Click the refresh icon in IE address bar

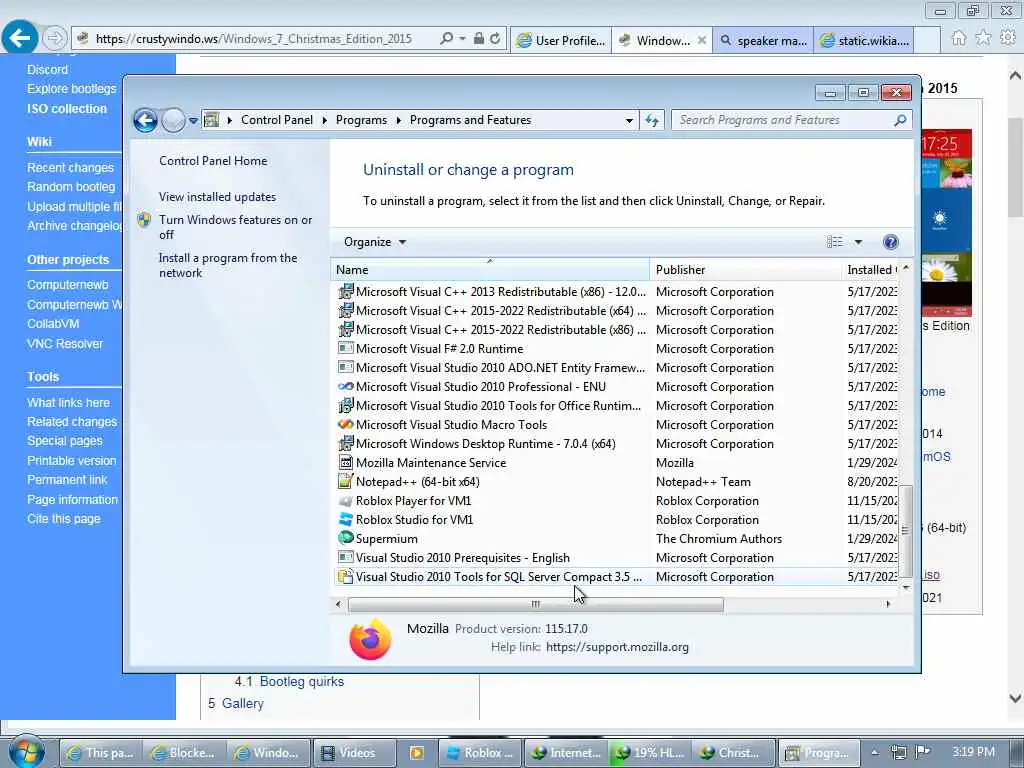[495, 39]
